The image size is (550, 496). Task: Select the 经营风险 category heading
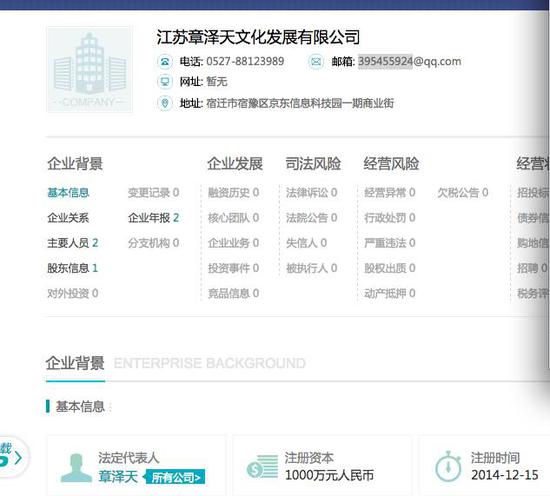coord(391,164)
